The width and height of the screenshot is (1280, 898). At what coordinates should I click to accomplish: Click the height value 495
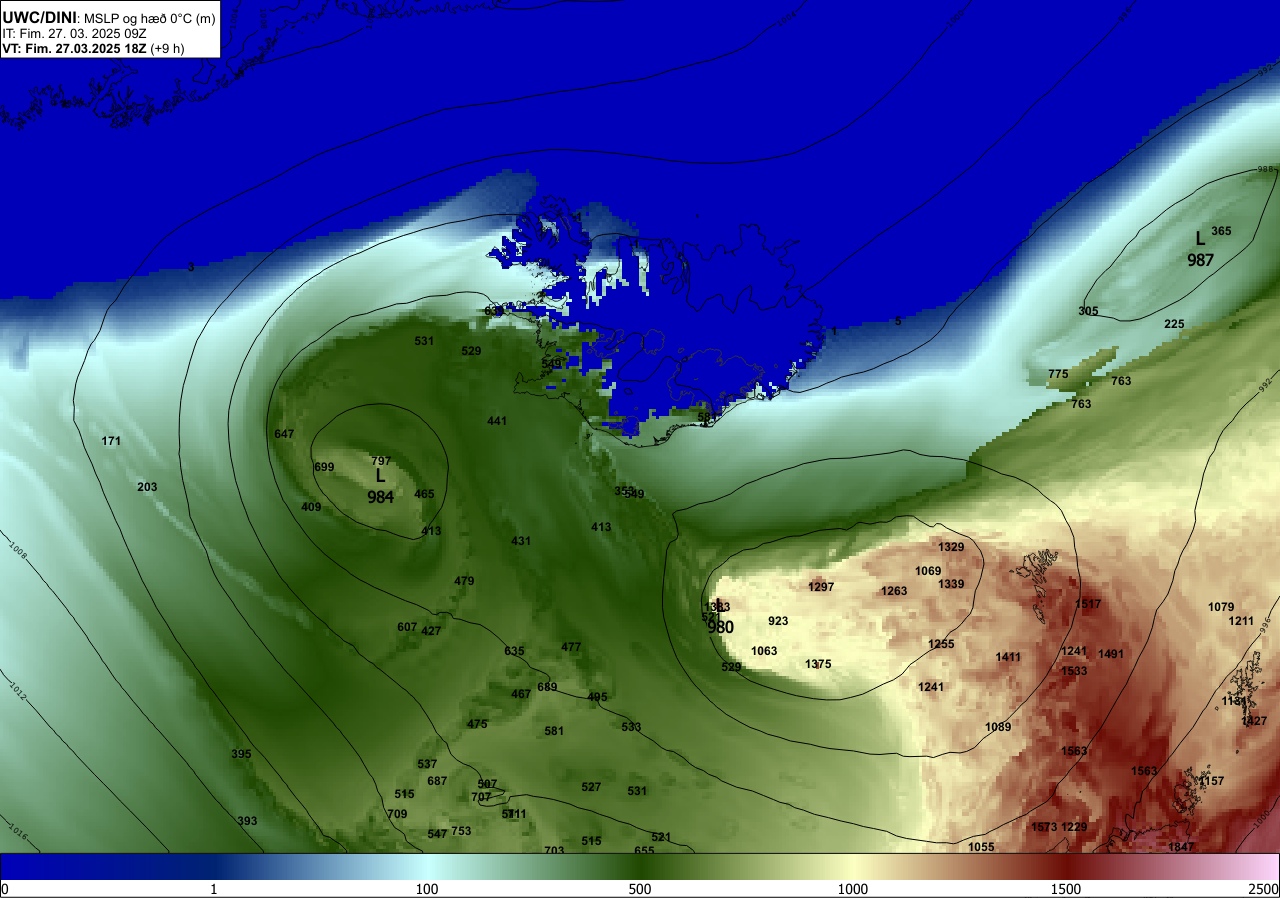tap(597, 697)
